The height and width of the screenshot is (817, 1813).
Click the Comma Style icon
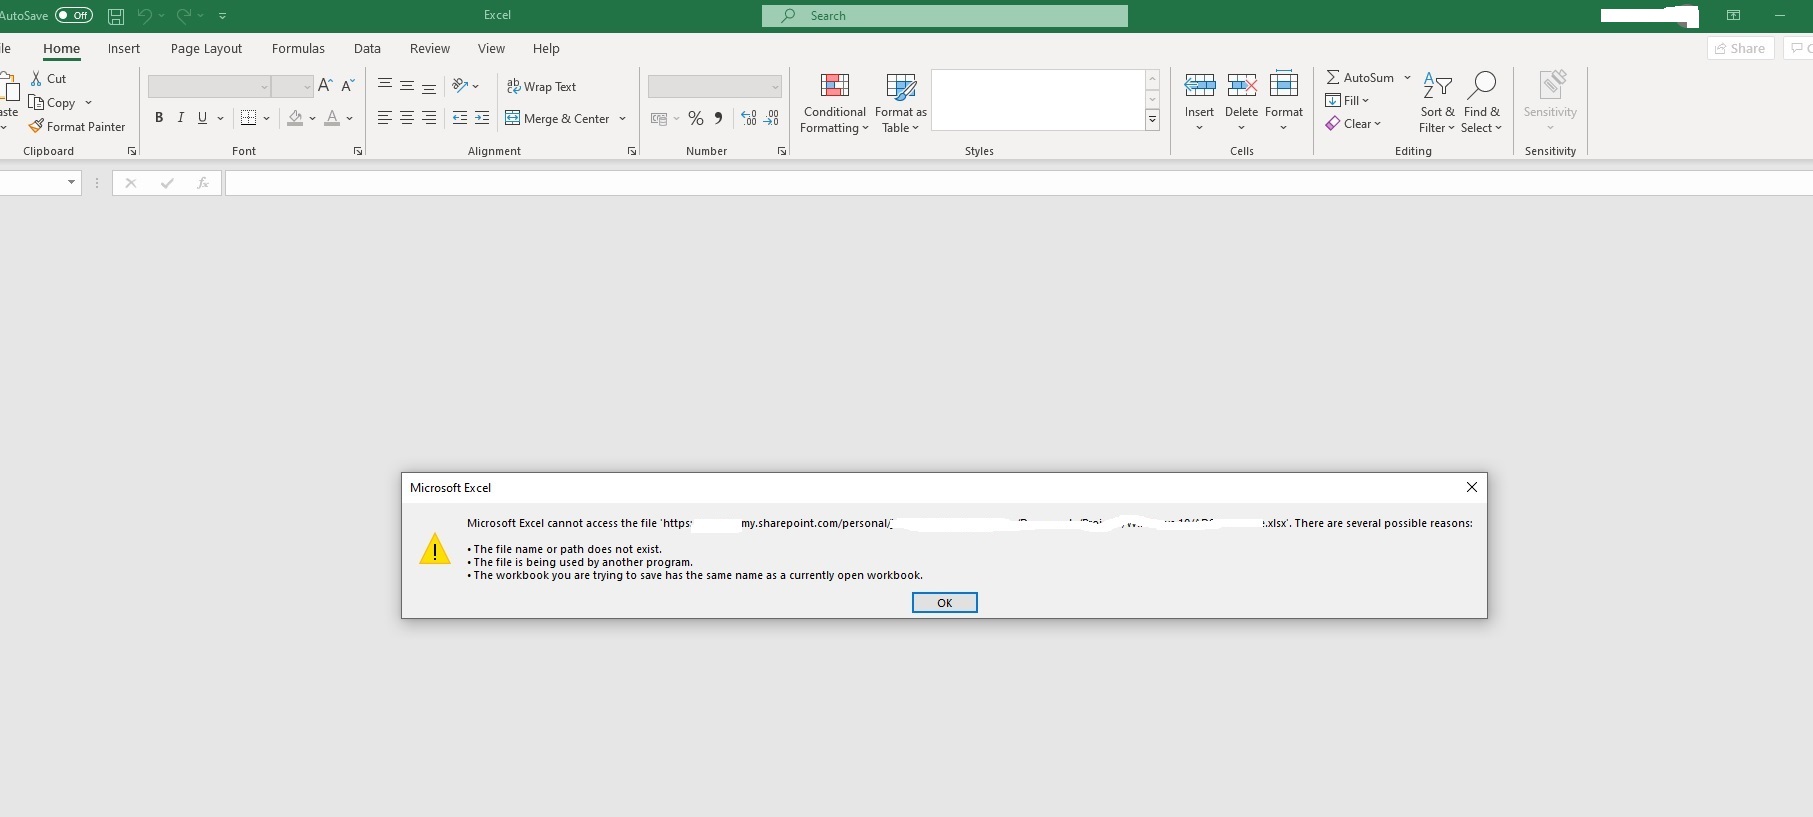[x=718, y=118]
